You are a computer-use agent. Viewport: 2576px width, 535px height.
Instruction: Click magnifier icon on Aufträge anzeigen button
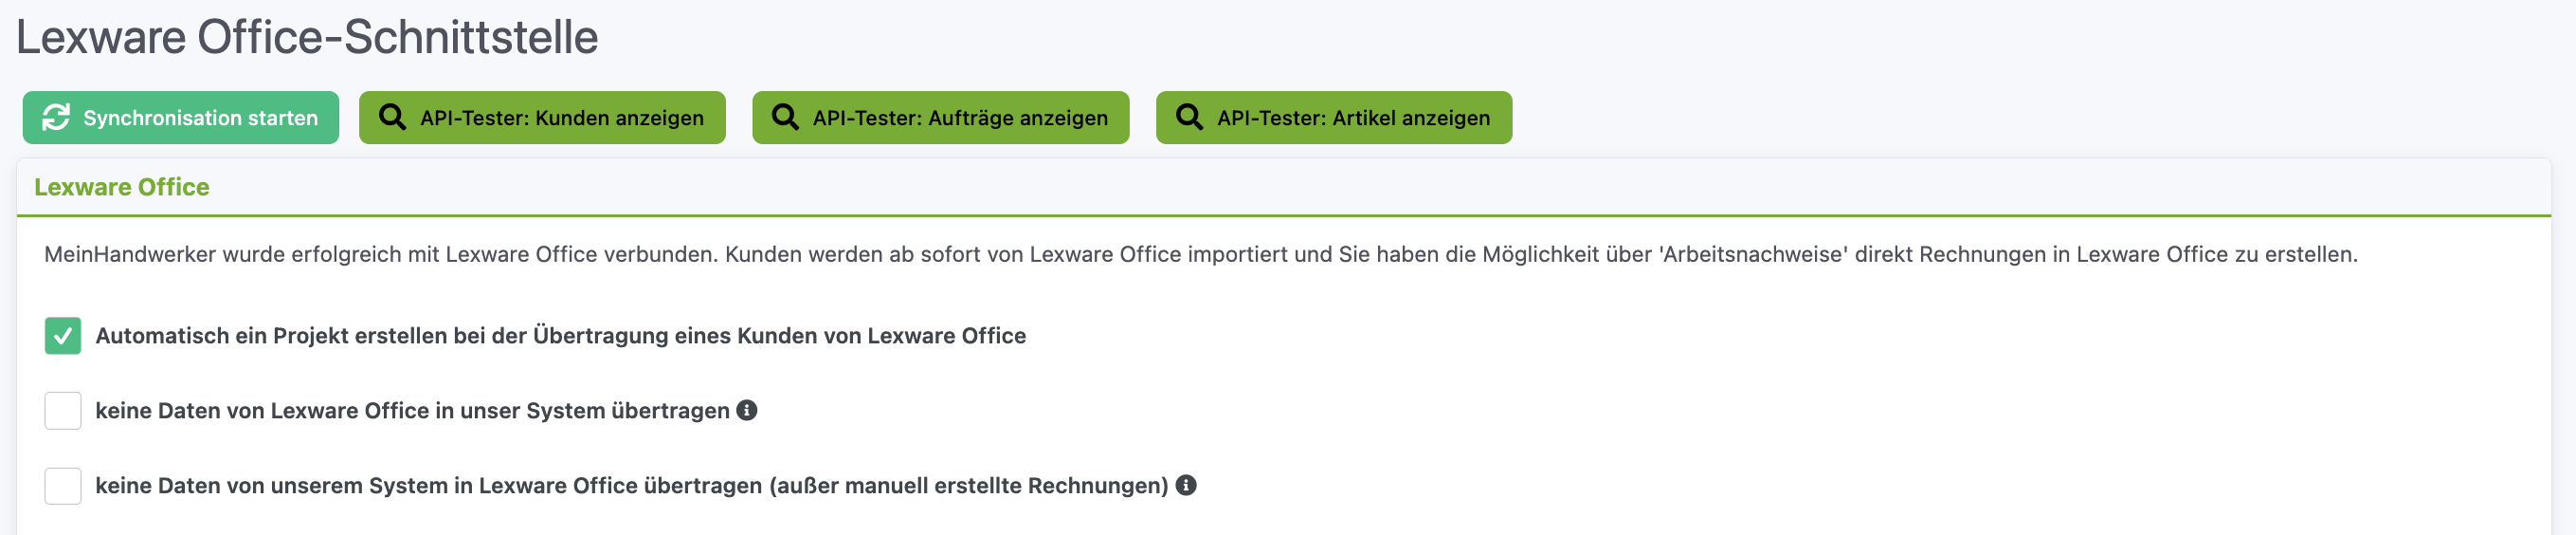[x=785, y=118]
